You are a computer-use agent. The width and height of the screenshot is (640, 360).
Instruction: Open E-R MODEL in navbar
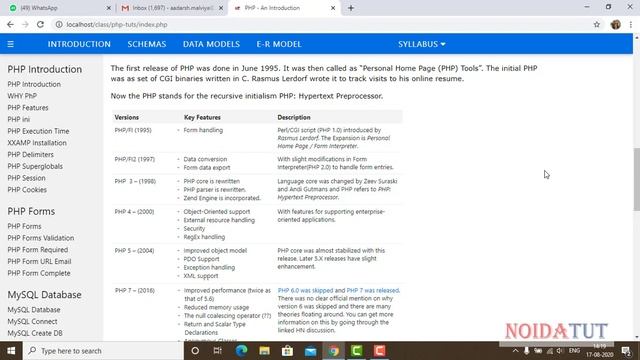(279, 44)
